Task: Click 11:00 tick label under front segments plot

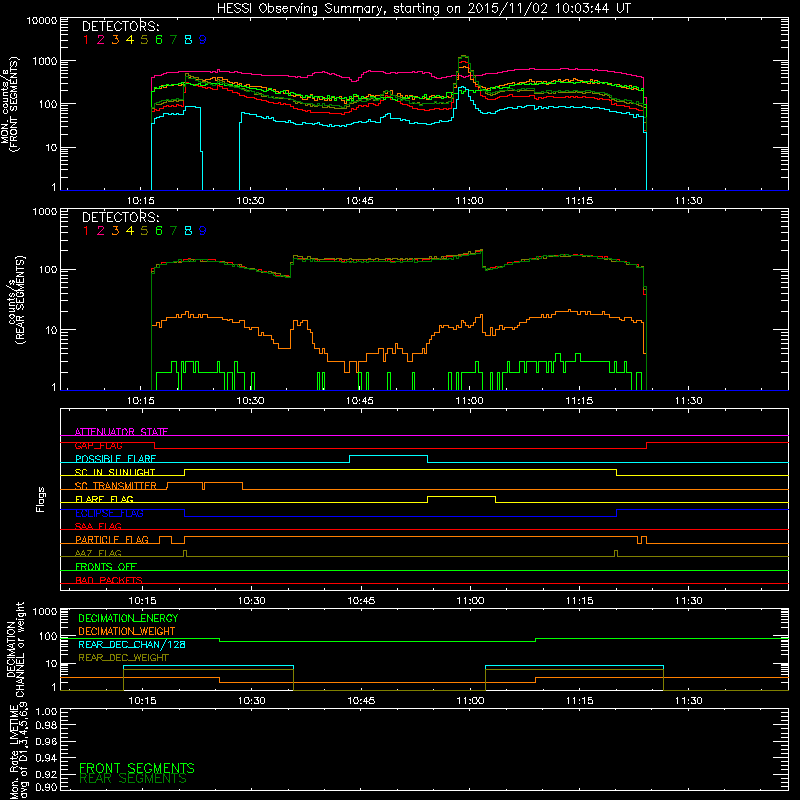Action: (x=469, y=201)
